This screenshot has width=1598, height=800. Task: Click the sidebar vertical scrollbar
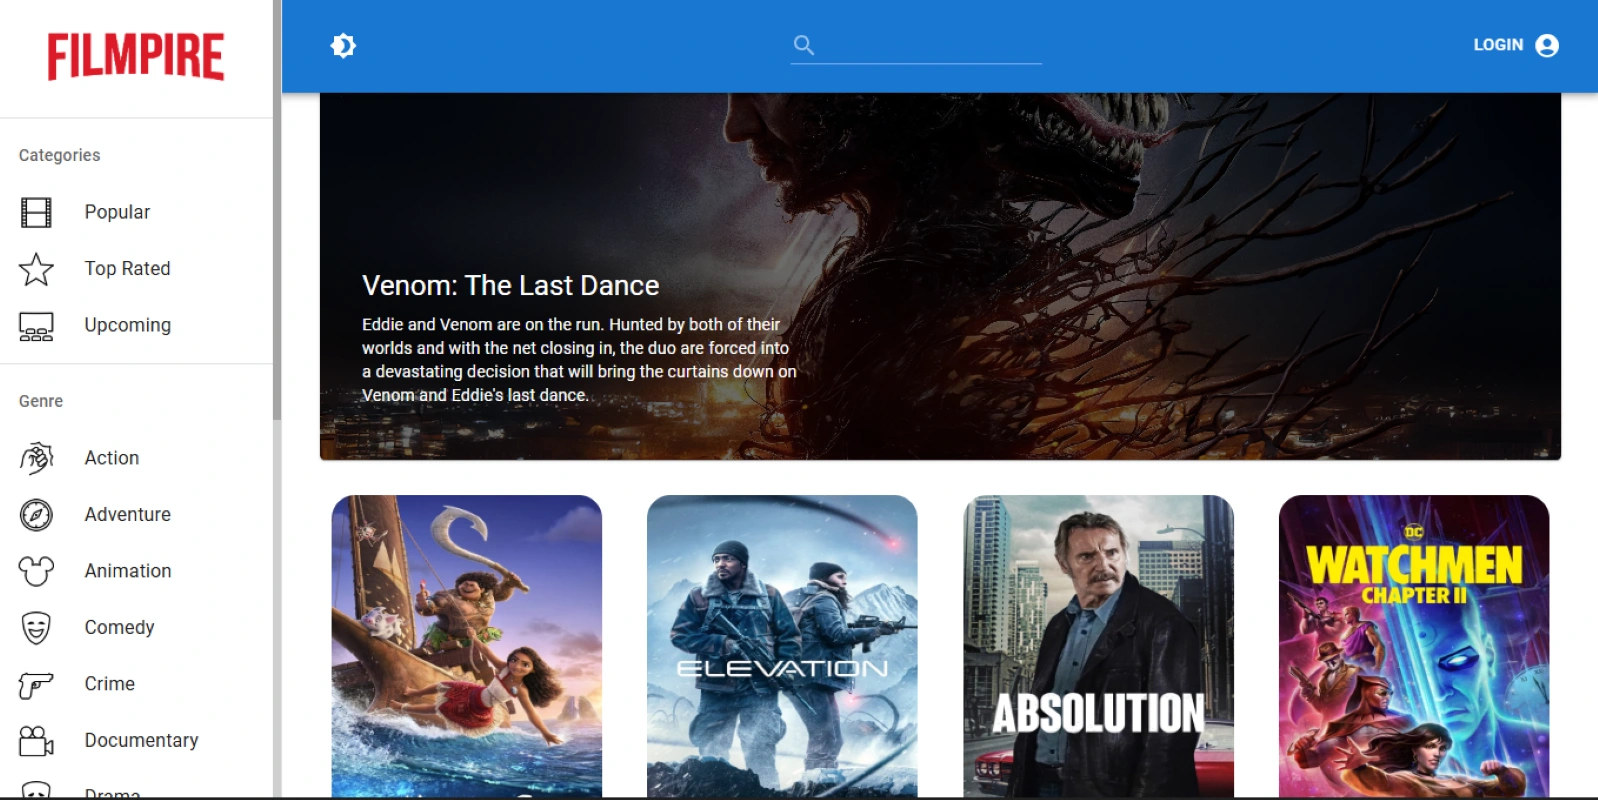(277, 210)
